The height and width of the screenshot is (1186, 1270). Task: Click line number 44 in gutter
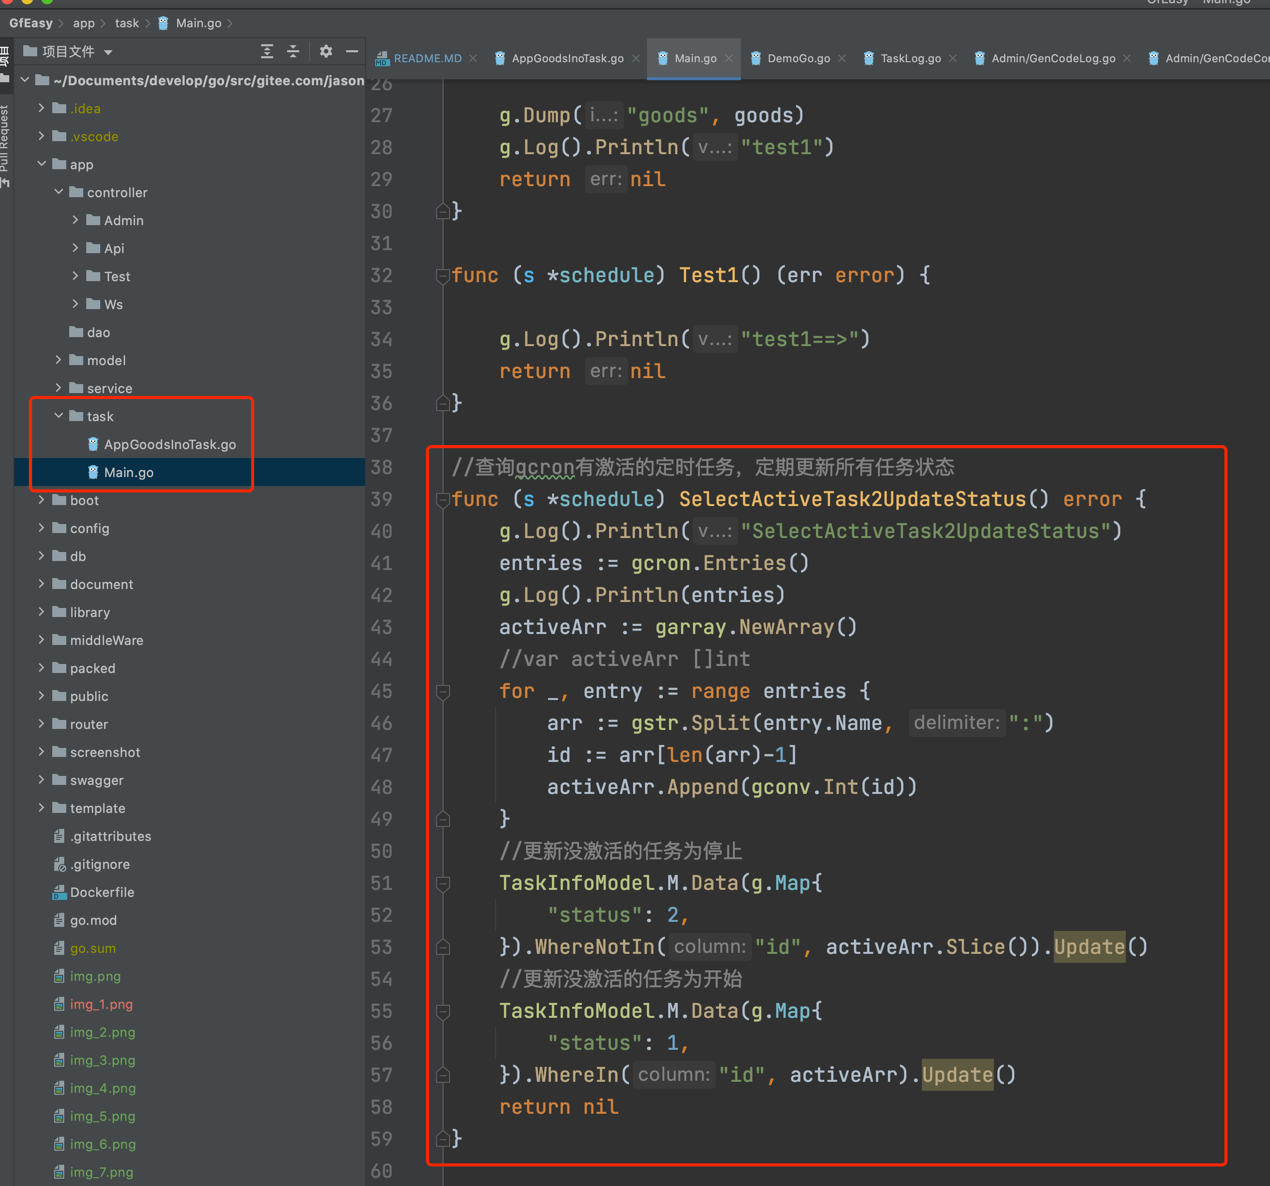[x=381, y=659]
